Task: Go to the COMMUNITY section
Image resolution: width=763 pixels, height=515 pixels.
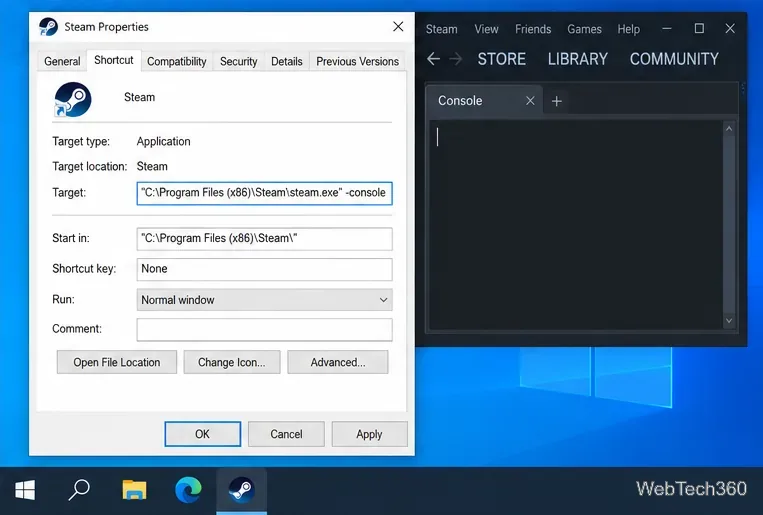Action: pyautogui.click(x=674, y=59)
